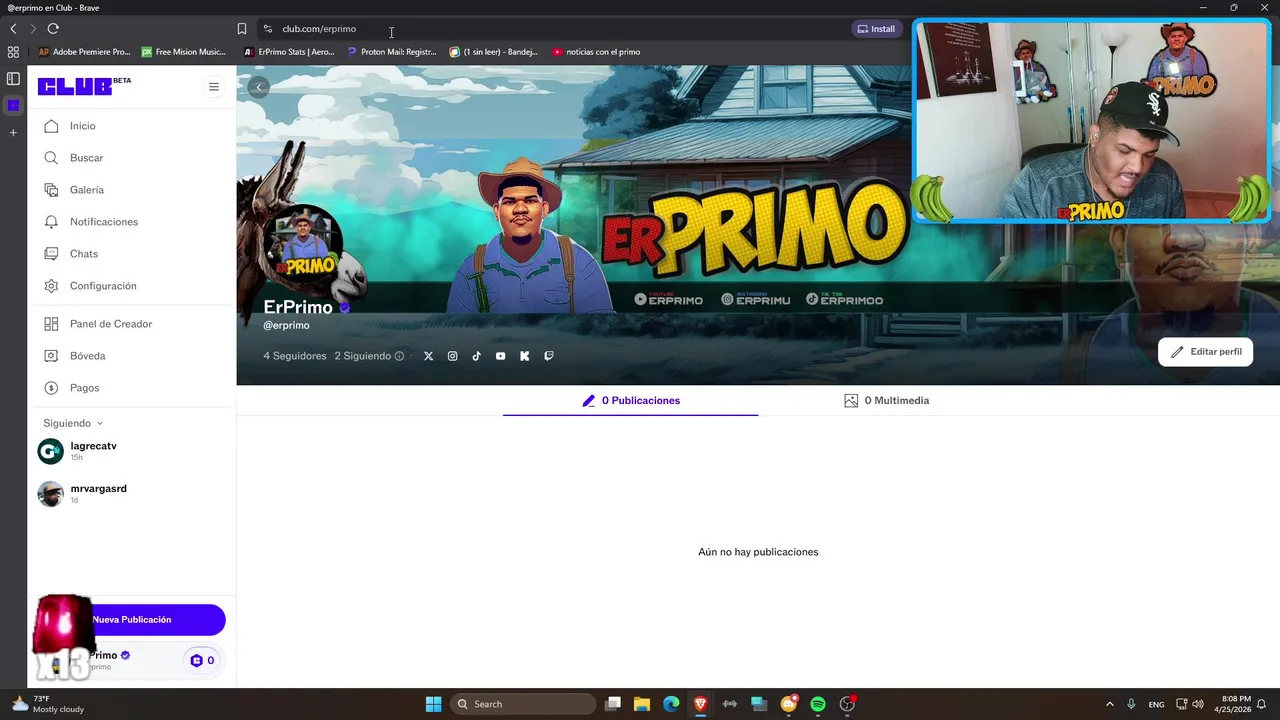Open volume control in system tray
Viewport: 1280px width, 720px height.
[1198, 704]
